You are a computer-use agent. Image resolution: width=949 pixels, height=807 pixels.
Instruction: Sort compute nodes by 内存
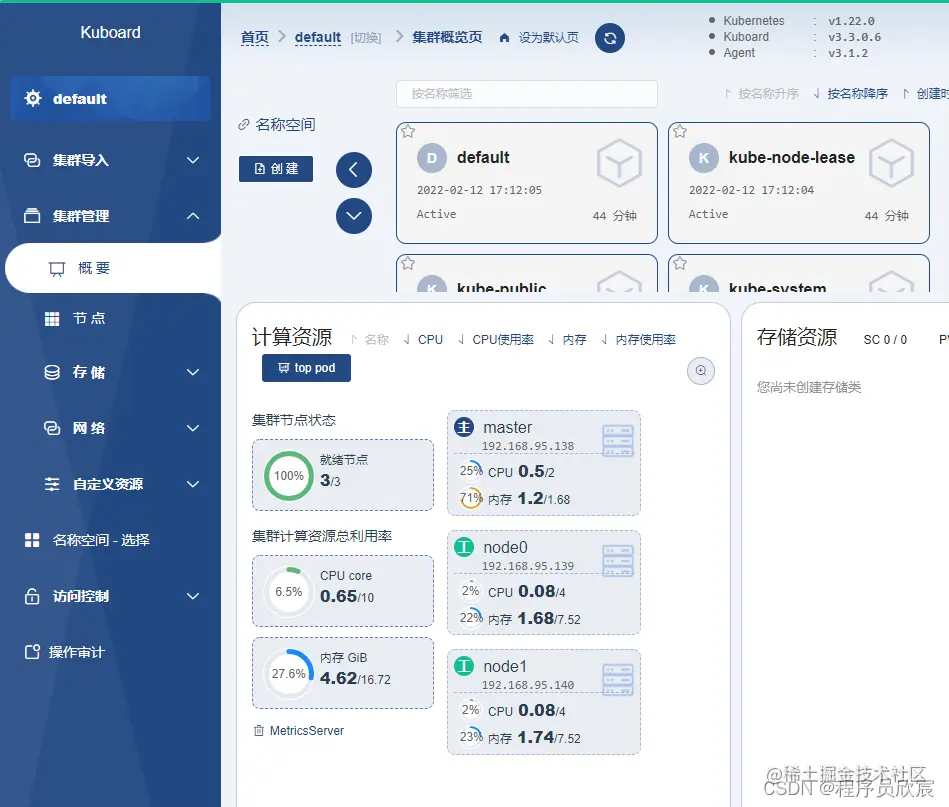coord(568,340)
